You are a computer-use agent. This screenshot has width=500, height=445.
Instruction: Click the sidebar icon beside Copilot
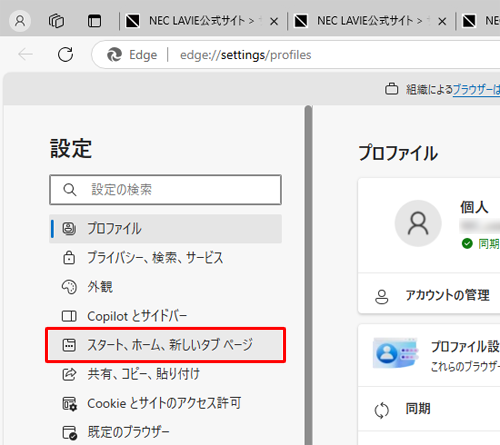point(69,316)
